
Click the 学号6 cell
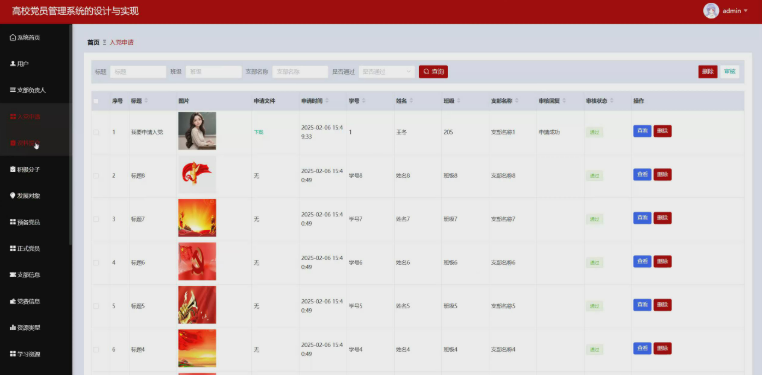click(356, 262)
